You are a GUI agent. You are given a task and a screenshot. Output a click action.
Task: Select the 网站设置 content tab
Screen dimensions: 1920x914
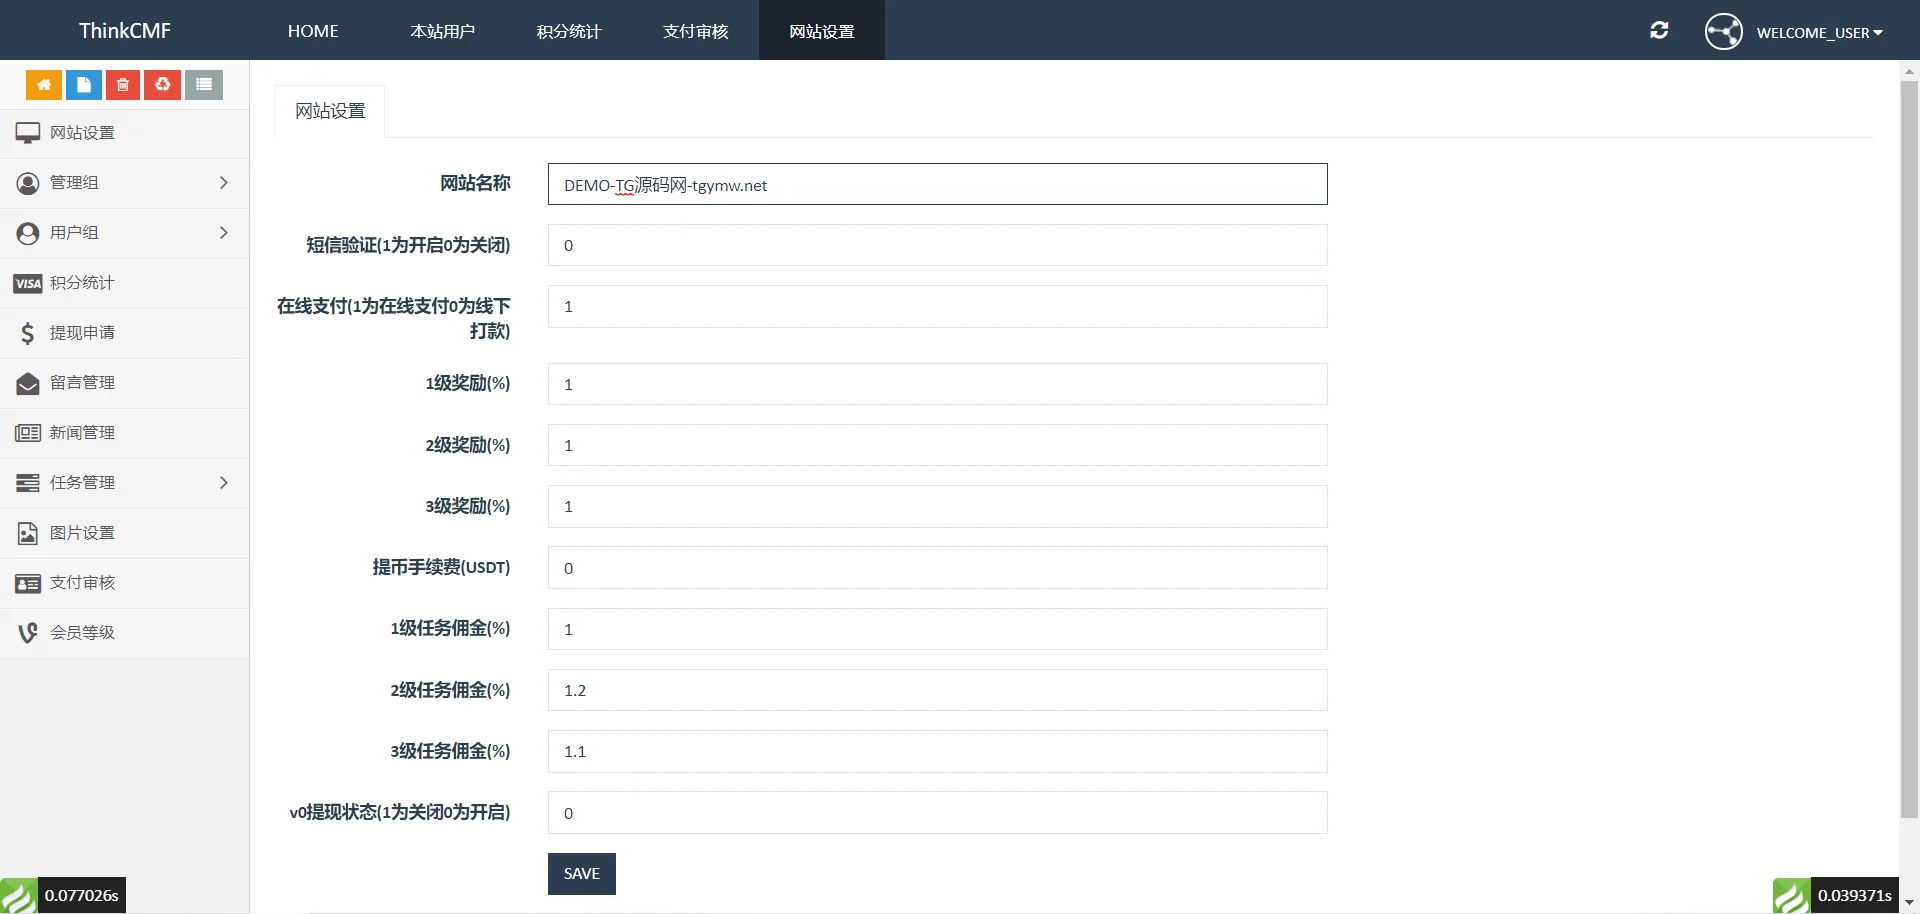coord(330,111)
